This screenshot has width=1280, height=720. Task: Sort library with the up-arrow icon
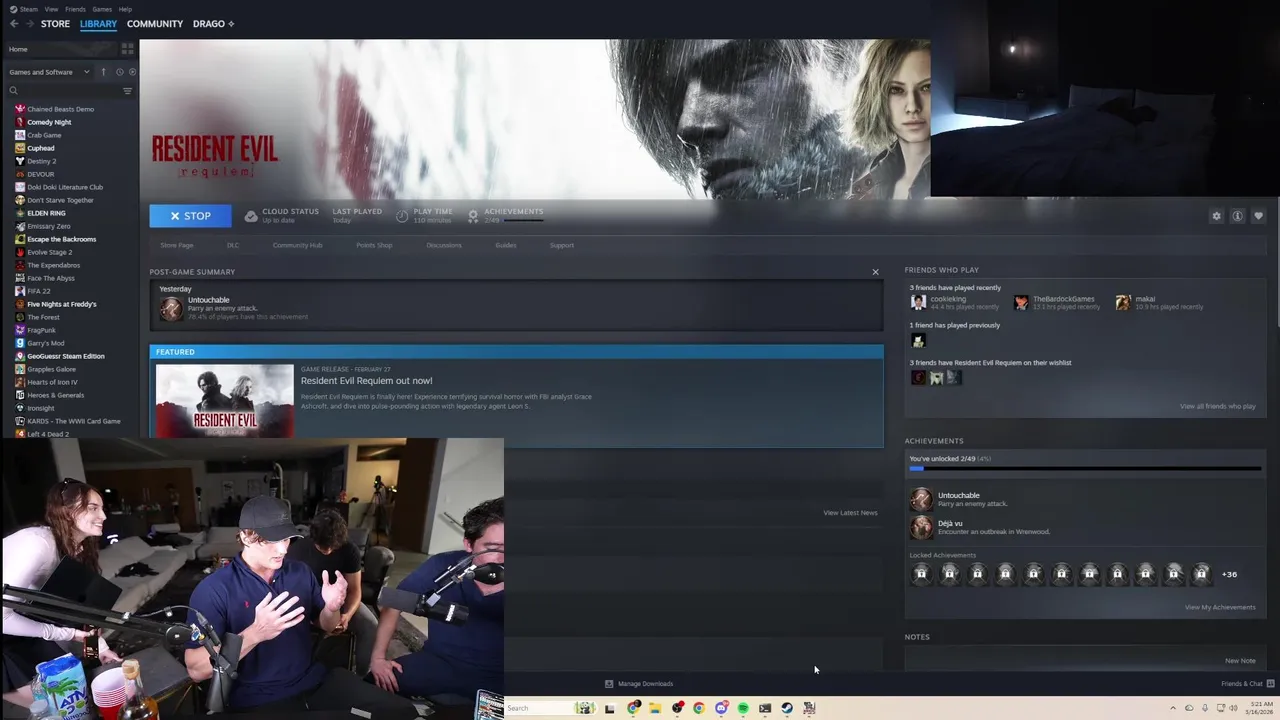point(103,72)
